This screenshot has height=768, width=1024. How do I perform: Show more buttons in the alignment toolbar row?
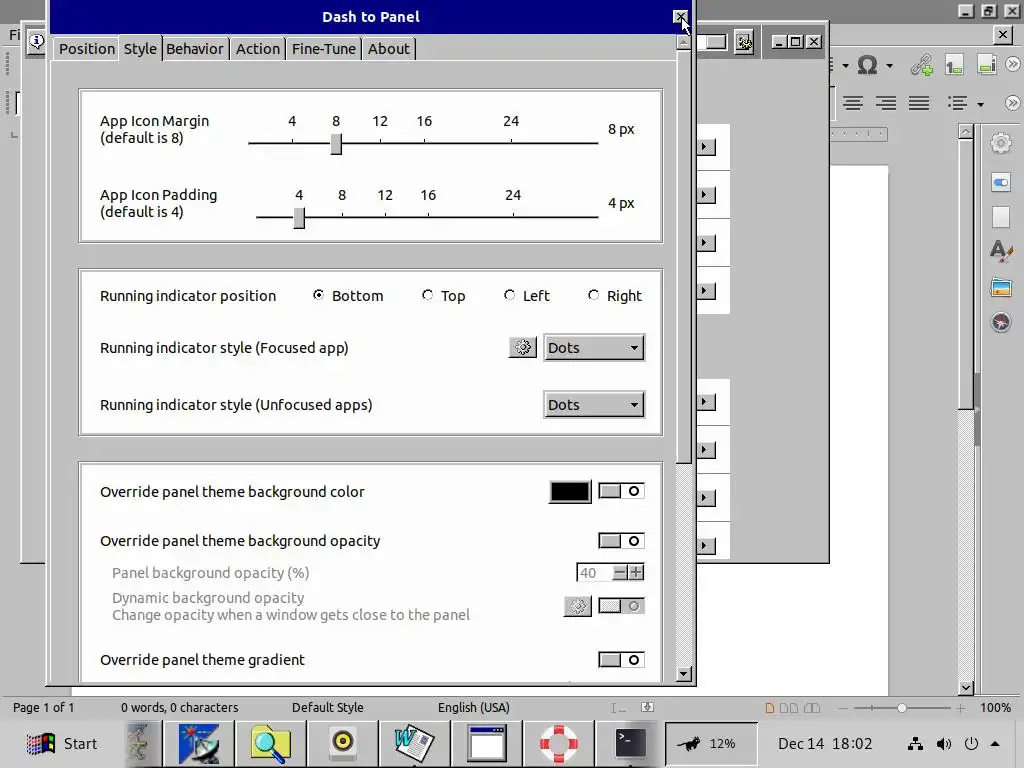coord(1012,103)
